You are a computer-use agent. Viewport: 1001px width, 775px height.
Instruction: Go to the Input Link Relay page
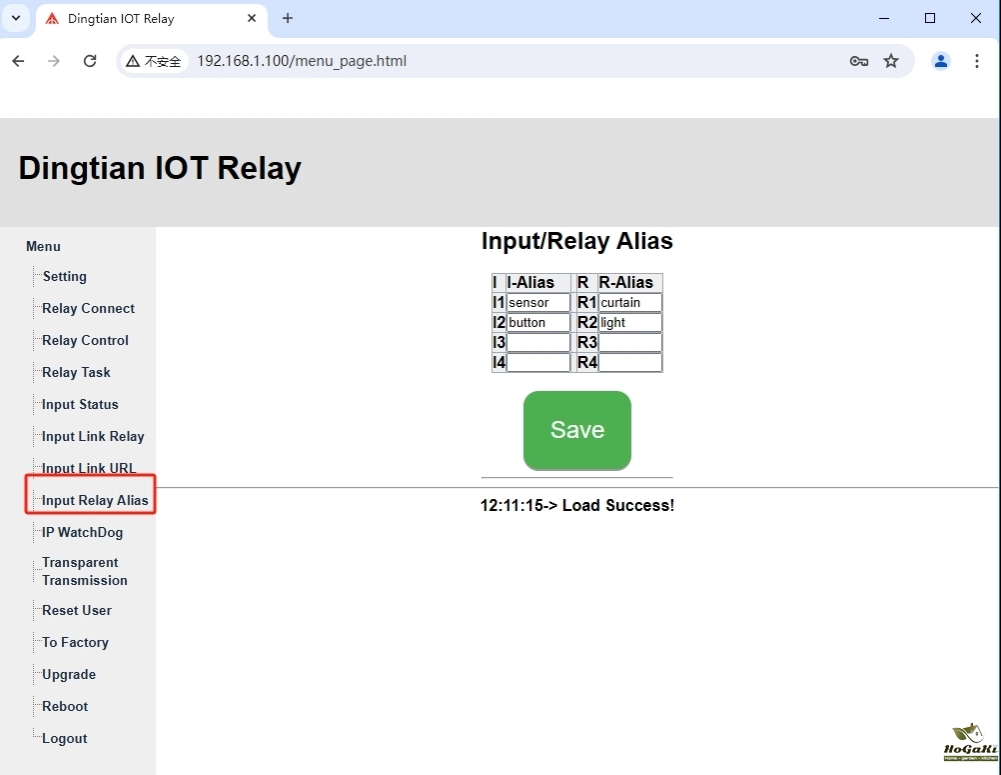click(x=93, y=436)
